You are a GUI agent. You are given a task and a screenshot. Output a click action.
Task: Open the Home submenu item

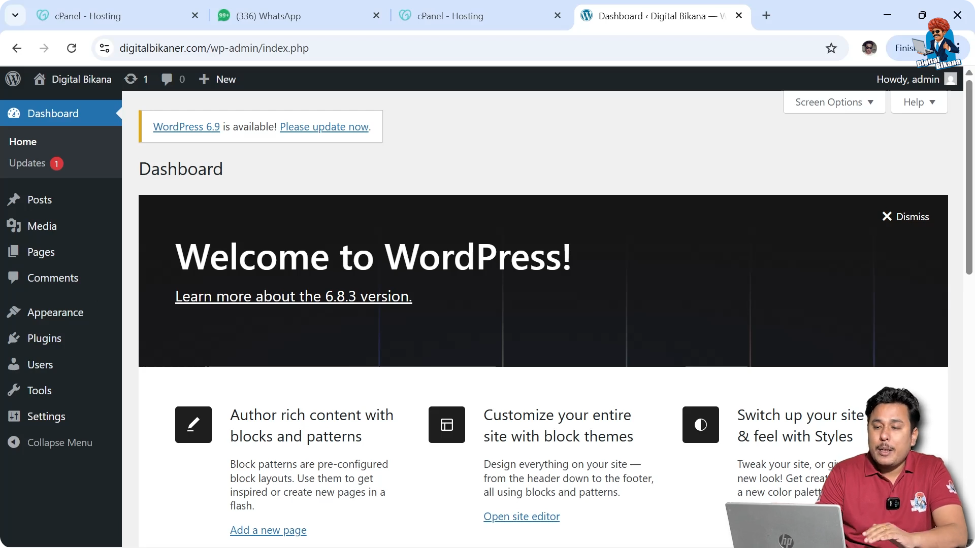click(x=23, y=142)
